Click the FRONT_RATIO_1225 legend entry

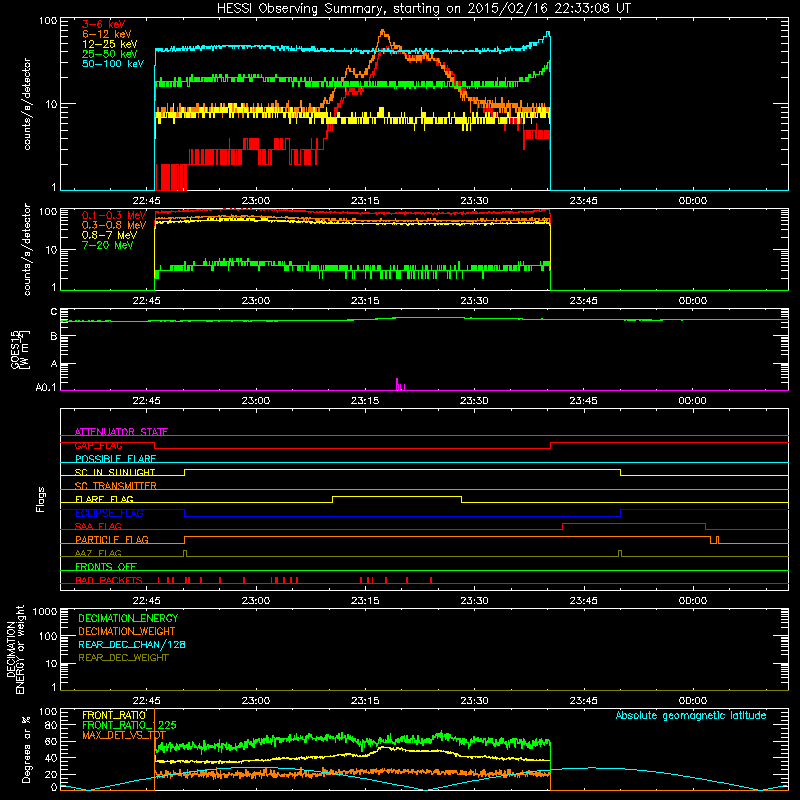129,725
